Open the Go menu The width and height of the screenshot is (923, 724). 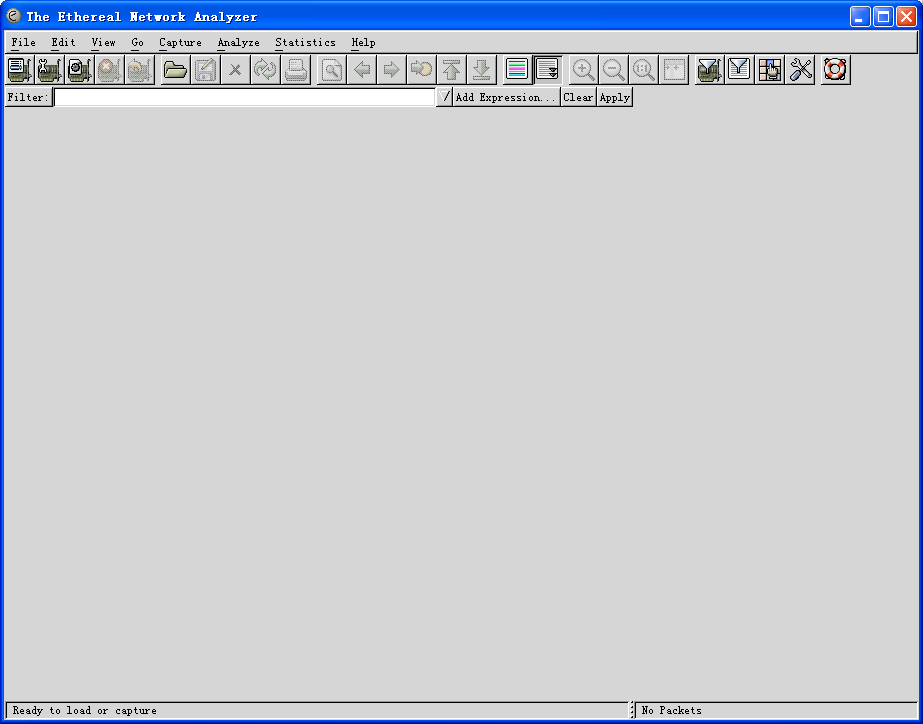(137, 42)
